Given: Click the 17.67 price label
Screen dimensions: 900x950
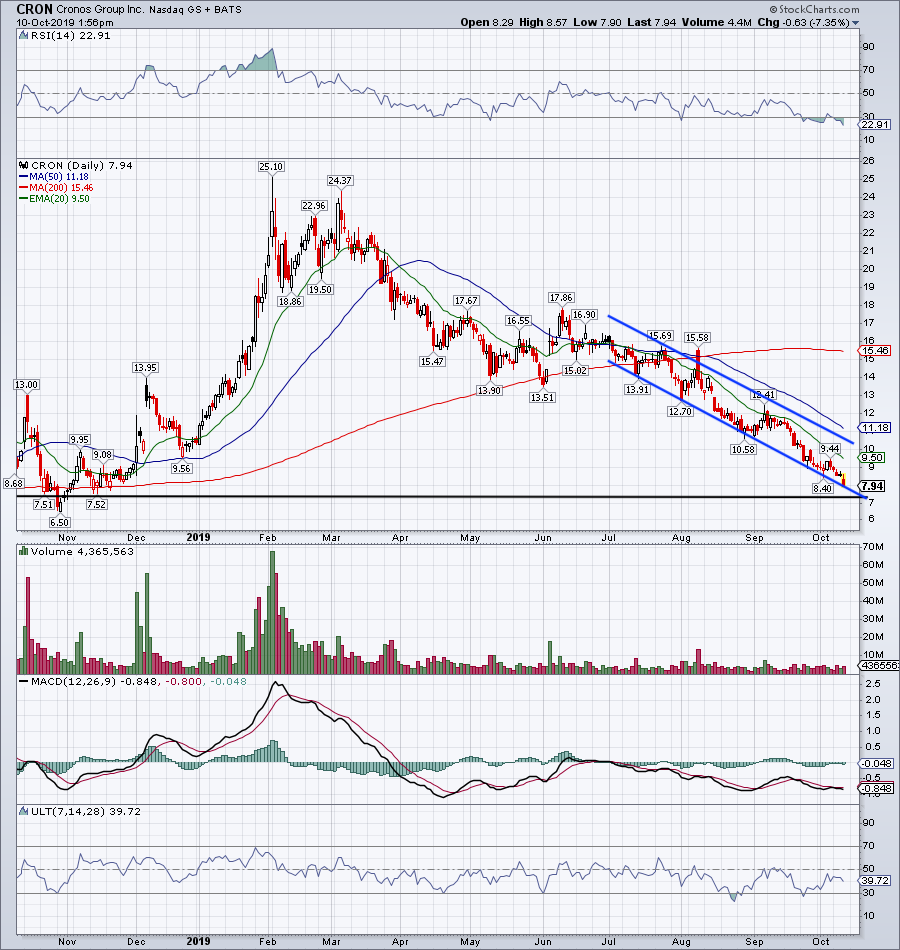Looking at the screenshot, I should [x=466, y=301].
